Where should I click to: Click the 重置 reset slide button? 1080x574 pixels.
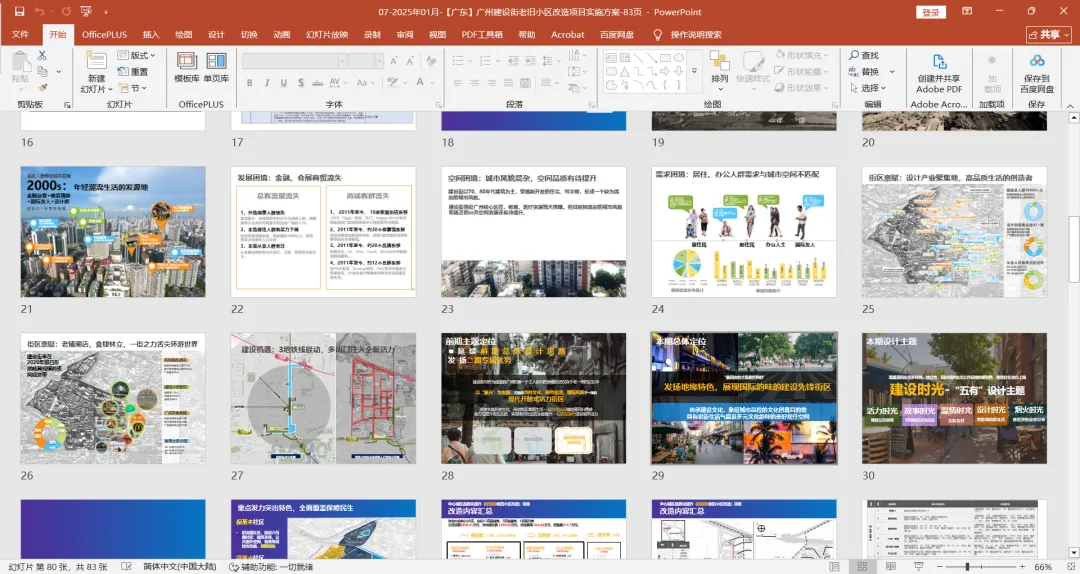[x=133, y=71]
